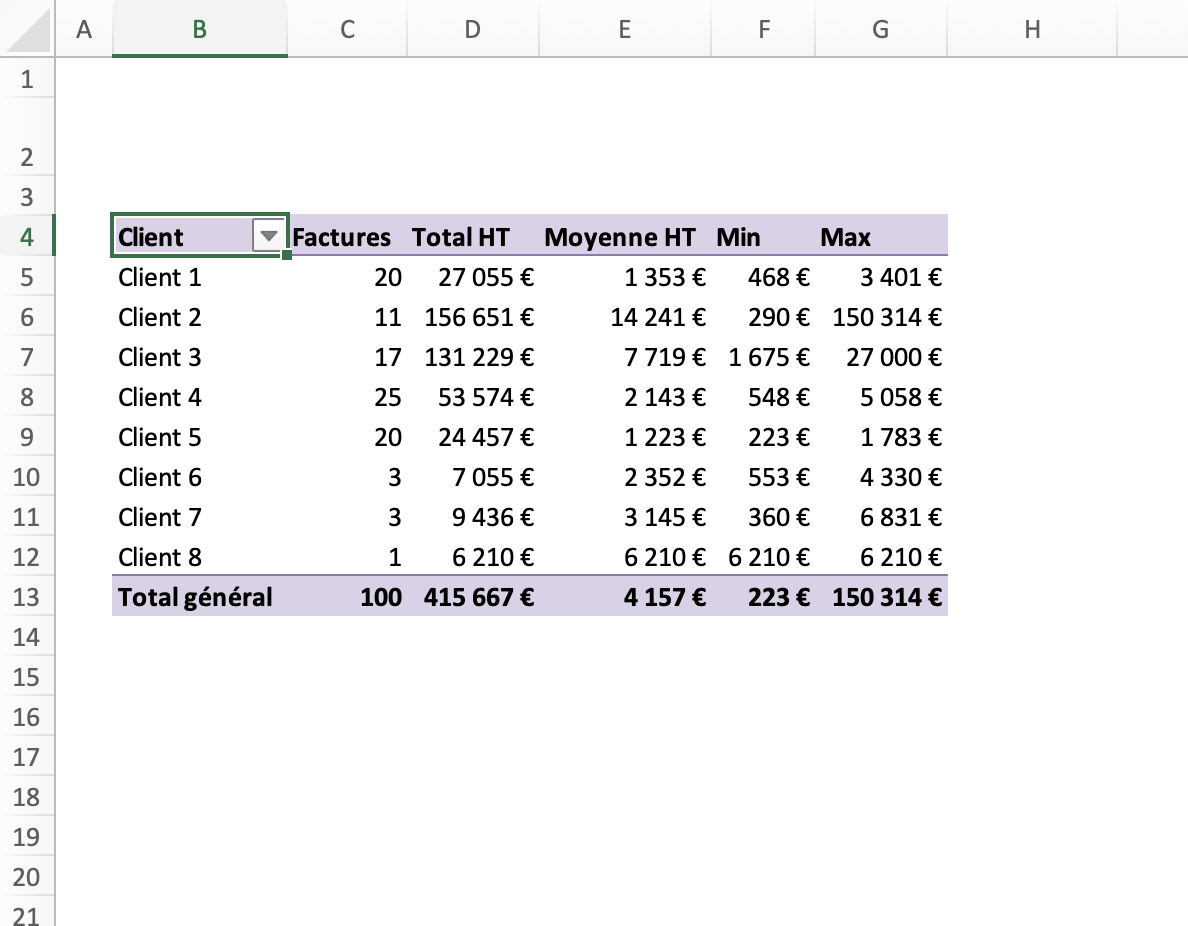Select row 1 header
The image size is (1188, 926).
coord(27,79)
